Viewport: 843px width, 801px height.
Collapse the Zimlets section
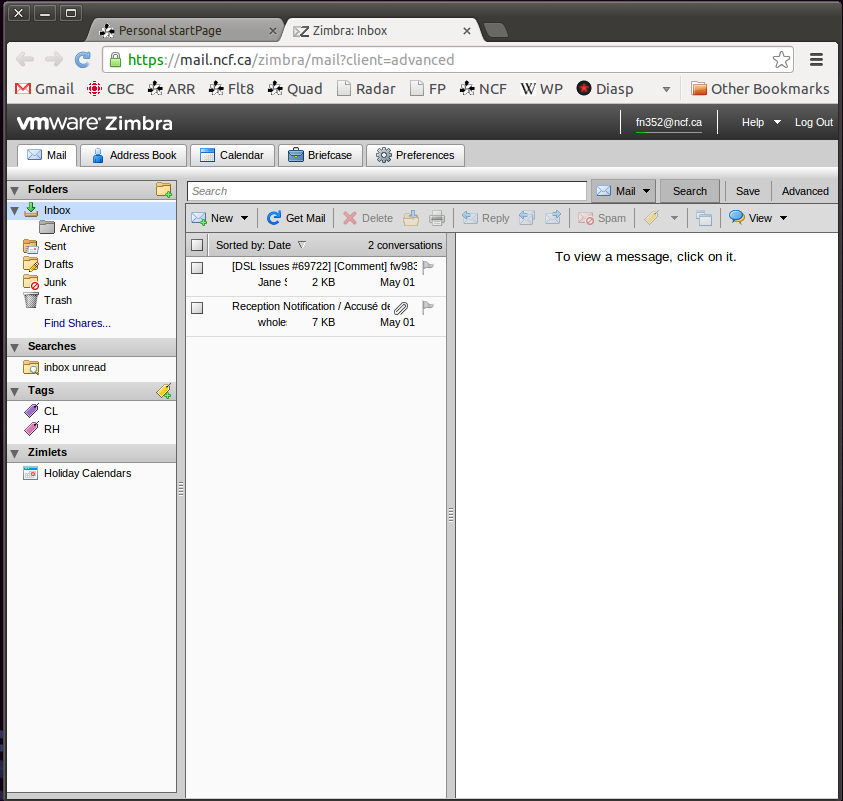point(15,453)
